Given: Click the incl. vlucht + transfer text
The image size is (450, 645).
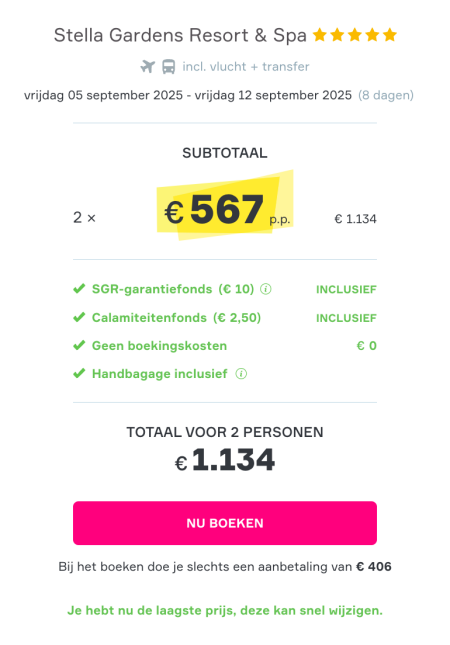Looking at the screenshot, I should (x=246, y=67).
